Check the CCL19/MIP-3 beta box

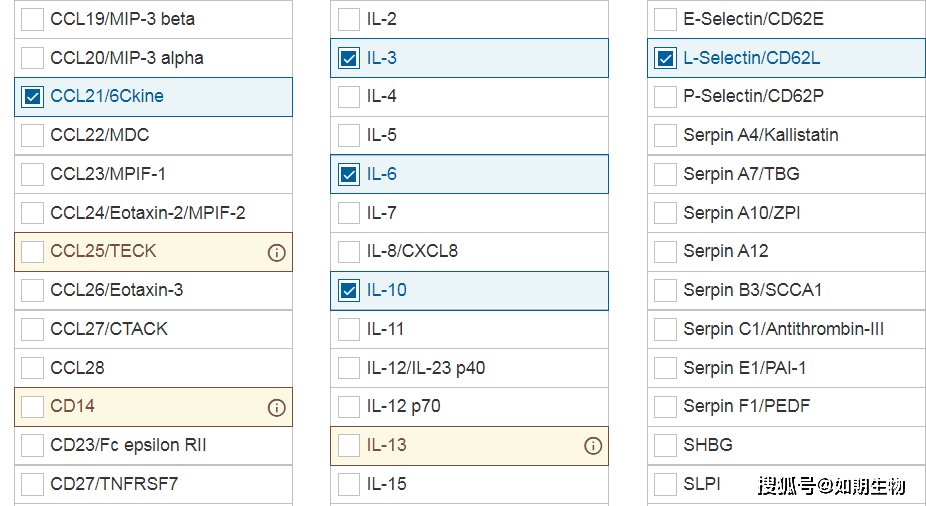click(x=32, y=19)
